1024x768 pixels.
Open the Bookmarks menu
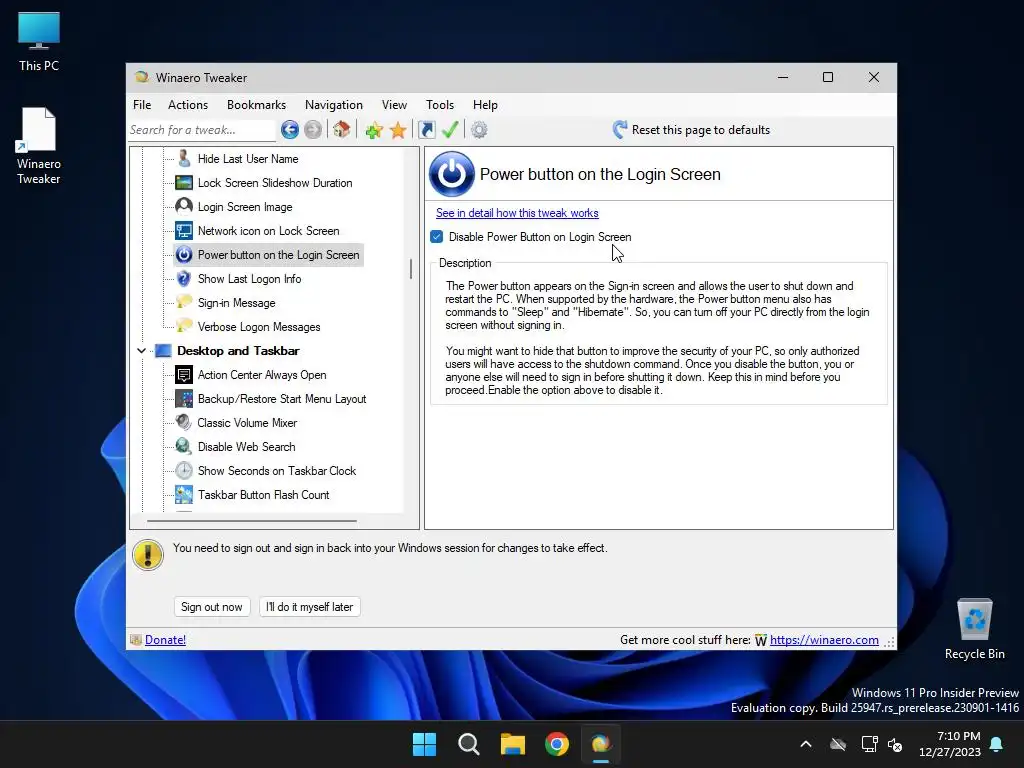257,104
